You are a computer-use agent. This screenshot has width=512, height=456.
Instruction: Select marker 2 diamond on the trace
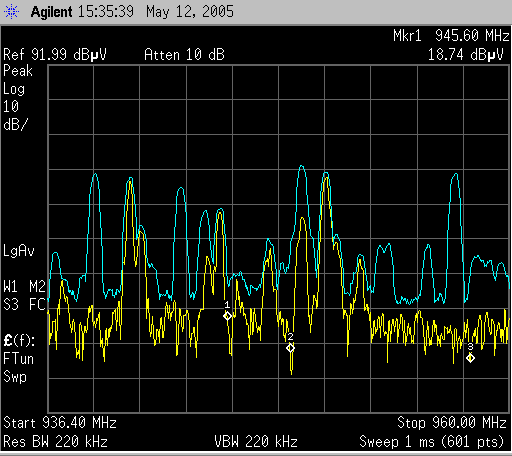[290, 348]
